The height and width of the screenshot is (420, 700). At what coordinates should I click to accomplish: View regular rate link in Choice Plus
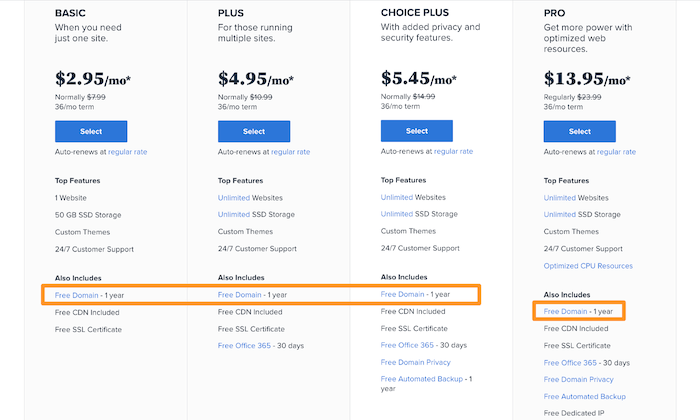(453, 151)
